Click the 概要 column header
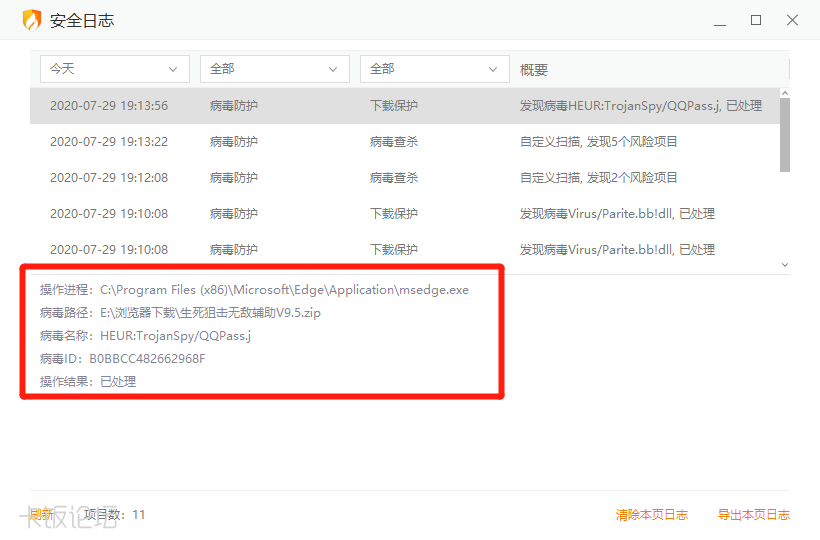The height and width of the screenshot is (540, 820). point(534,70)
